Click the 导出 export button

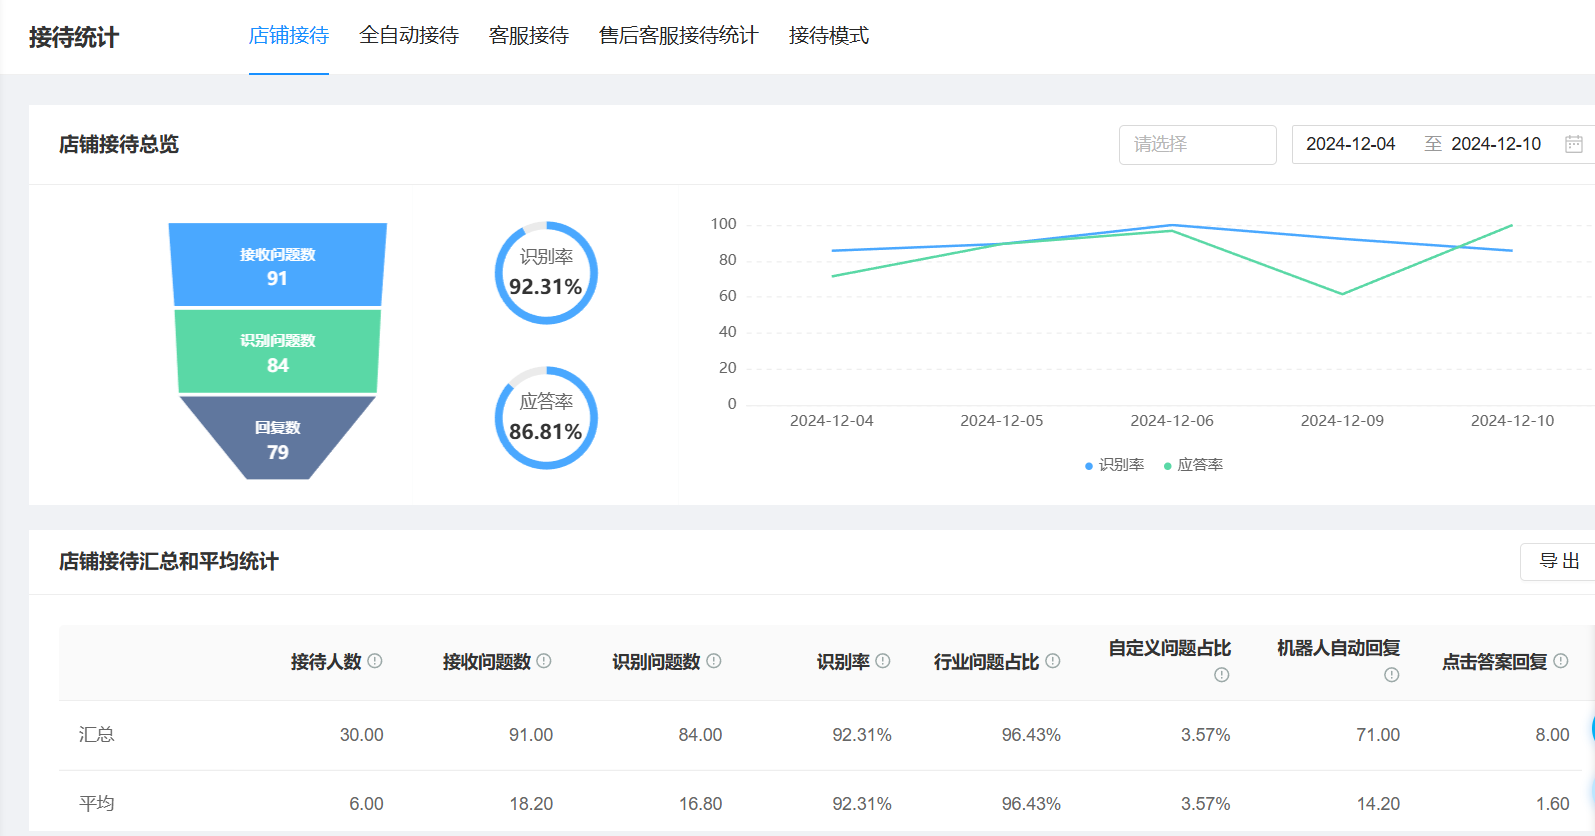(1558, 561)
